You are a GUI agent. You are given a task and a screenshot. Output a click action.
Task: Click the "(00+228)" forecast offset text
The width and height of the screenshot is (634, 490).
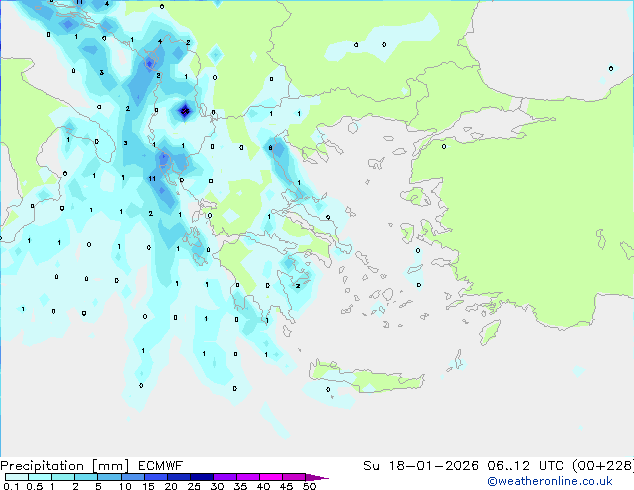[x=603, y=466]
